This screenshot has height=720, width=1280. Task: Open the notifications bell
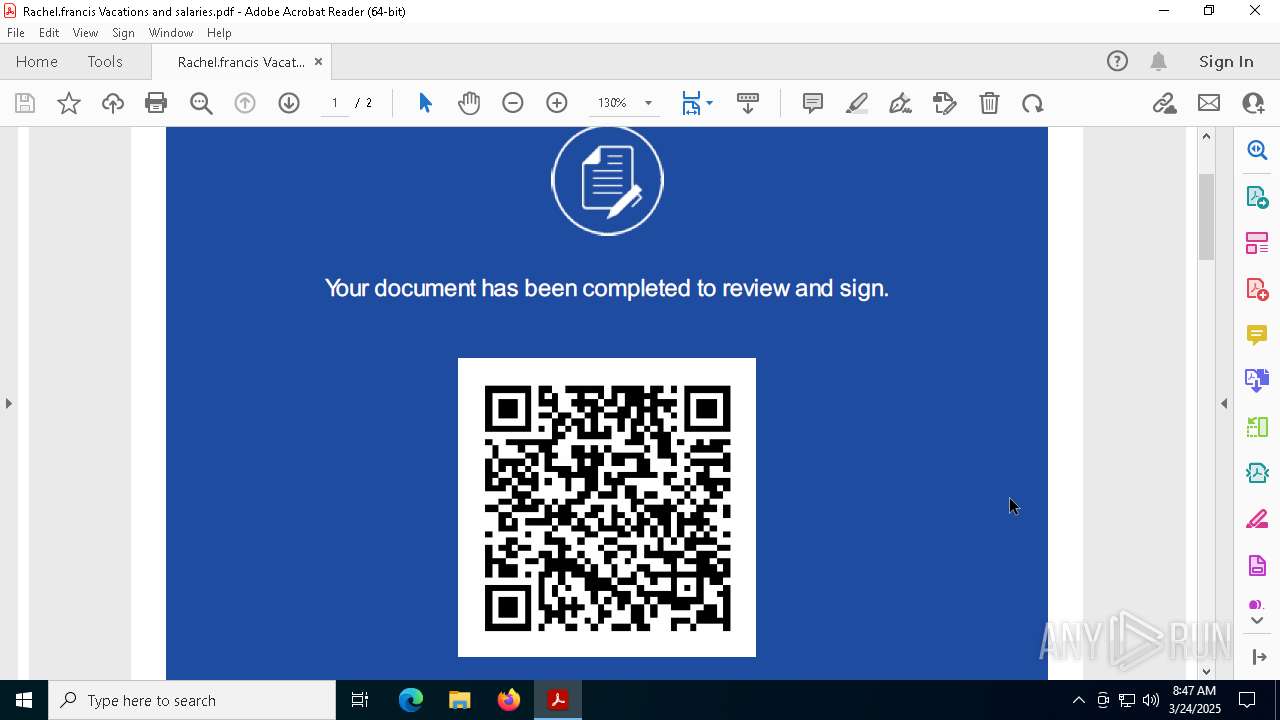[x=1159, y=61]
